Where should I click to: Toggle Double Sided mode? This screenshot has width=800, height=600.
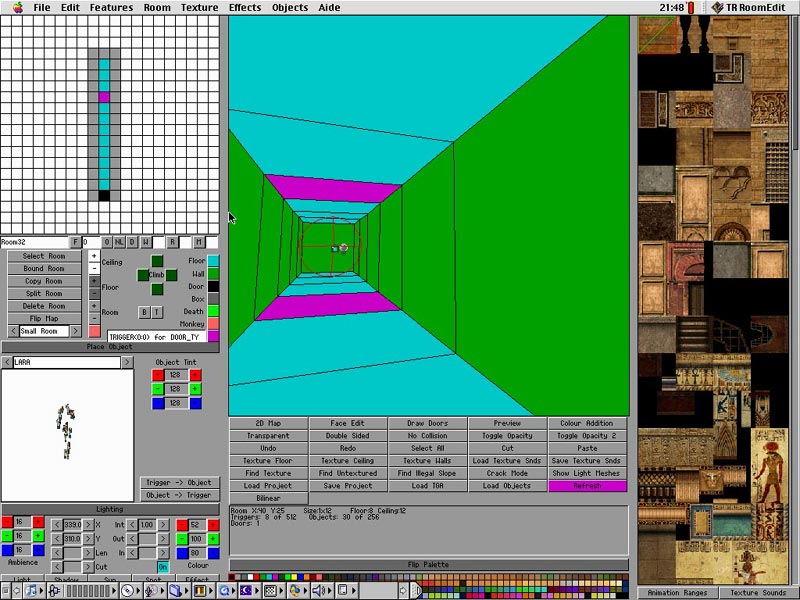coord(348,436)
